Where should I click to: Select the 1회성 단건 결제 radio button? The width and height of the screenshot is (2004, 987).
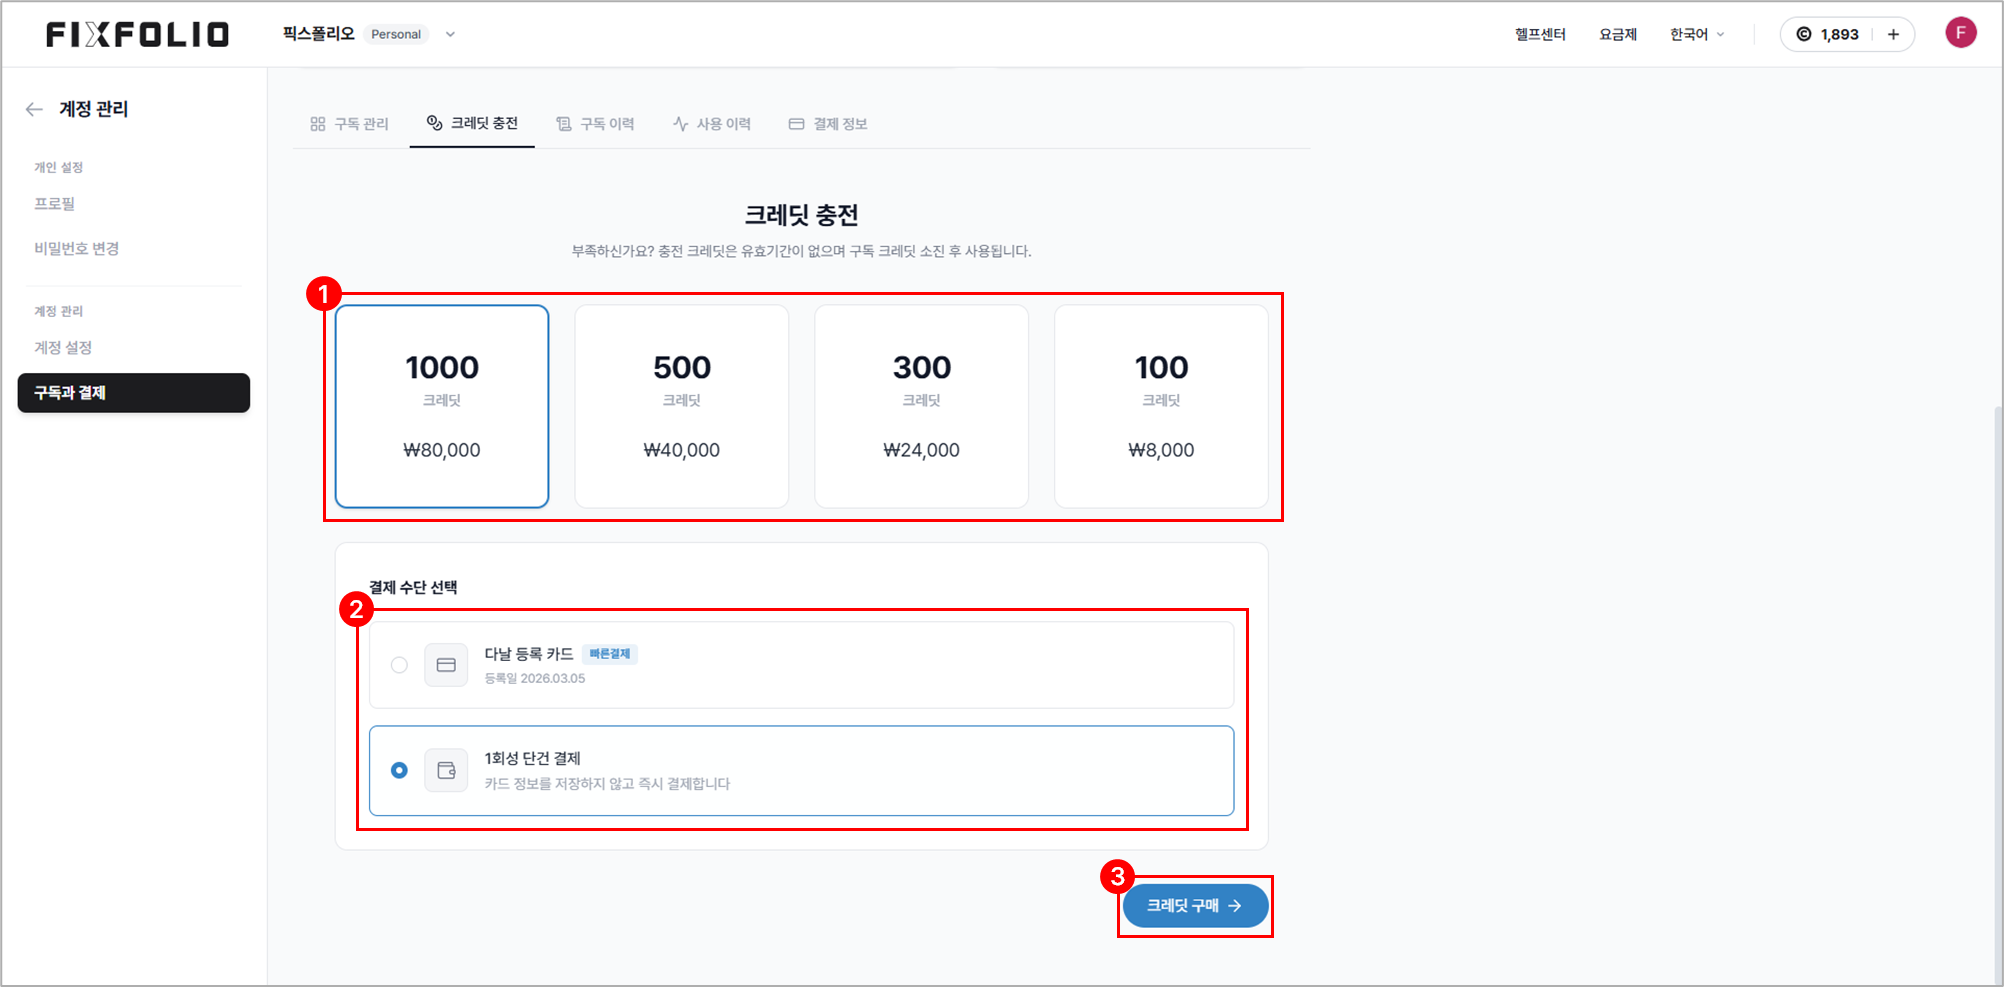click(x=399, y=770)
